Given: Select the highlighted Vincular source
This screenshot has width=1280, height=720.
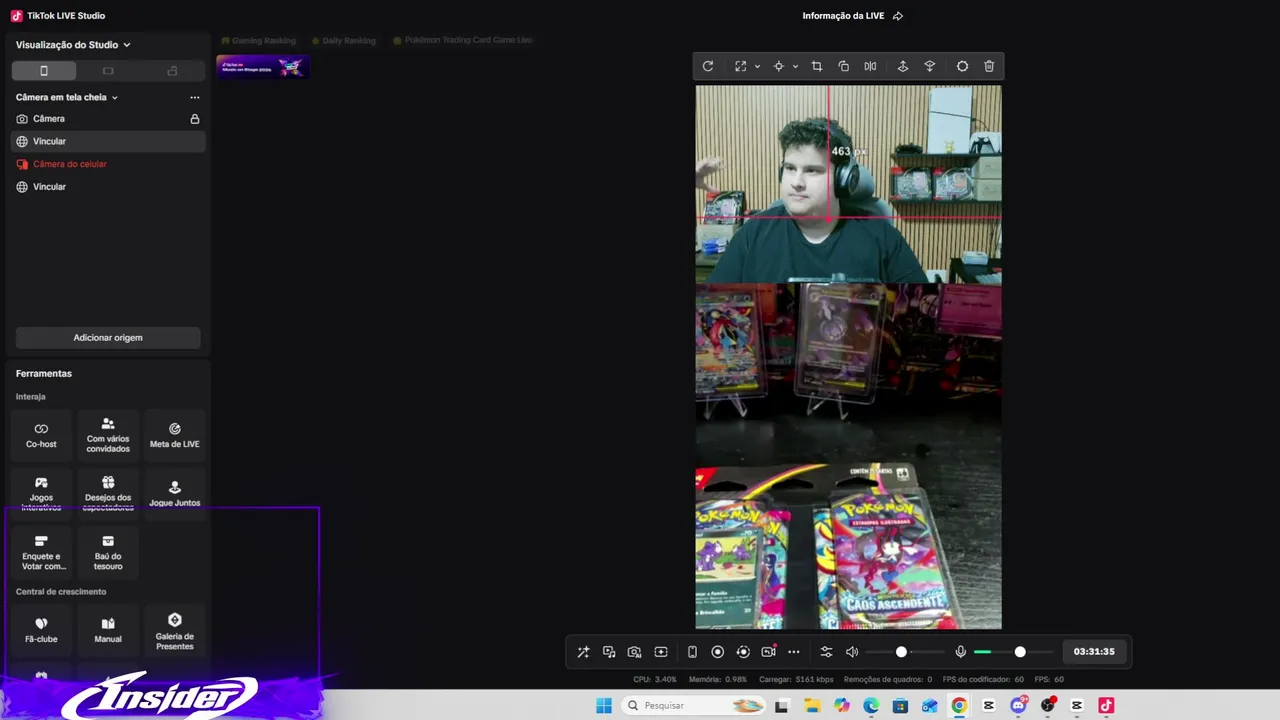Looking at the screenshot, I should [108, 141].
